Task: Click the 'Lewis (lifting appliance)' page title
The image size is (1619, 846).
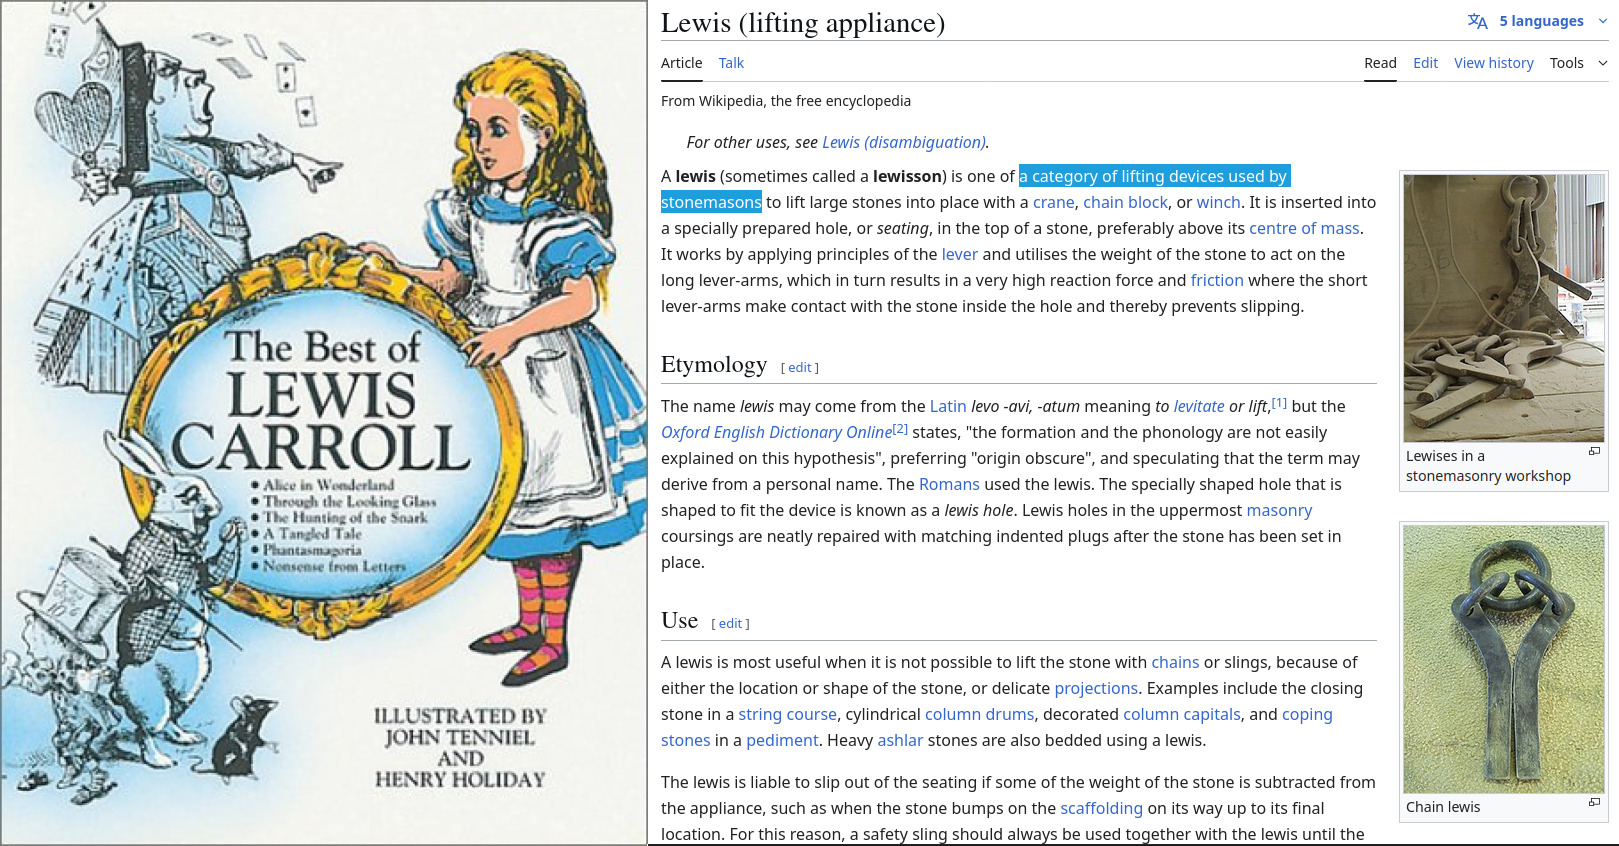Action: 803,23
